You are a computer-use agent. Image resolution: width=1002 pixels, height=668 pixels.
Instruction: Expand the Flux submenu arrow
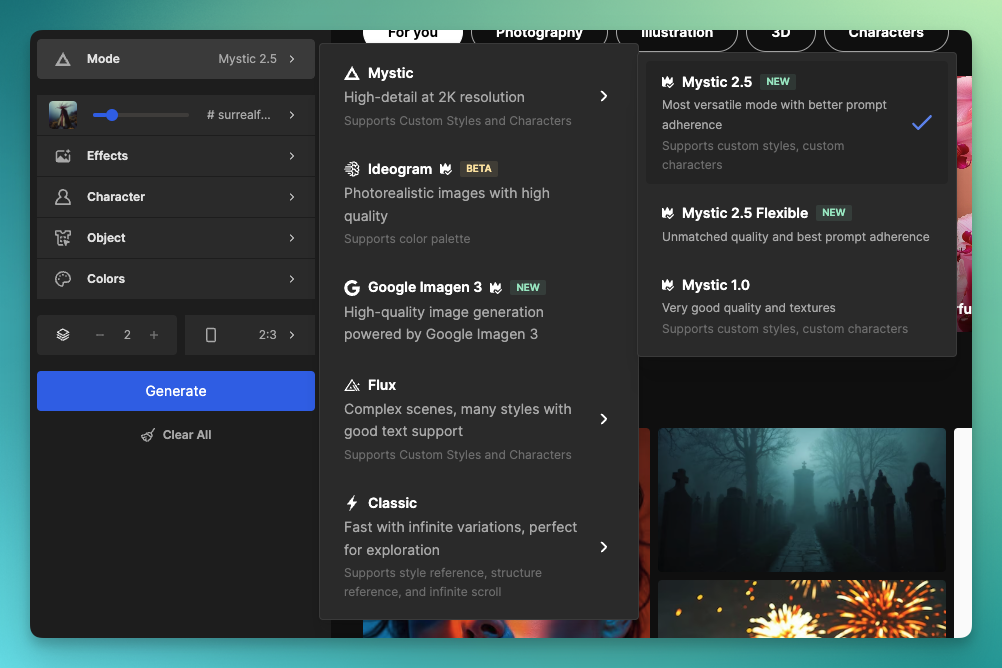(x=604, y=419)
